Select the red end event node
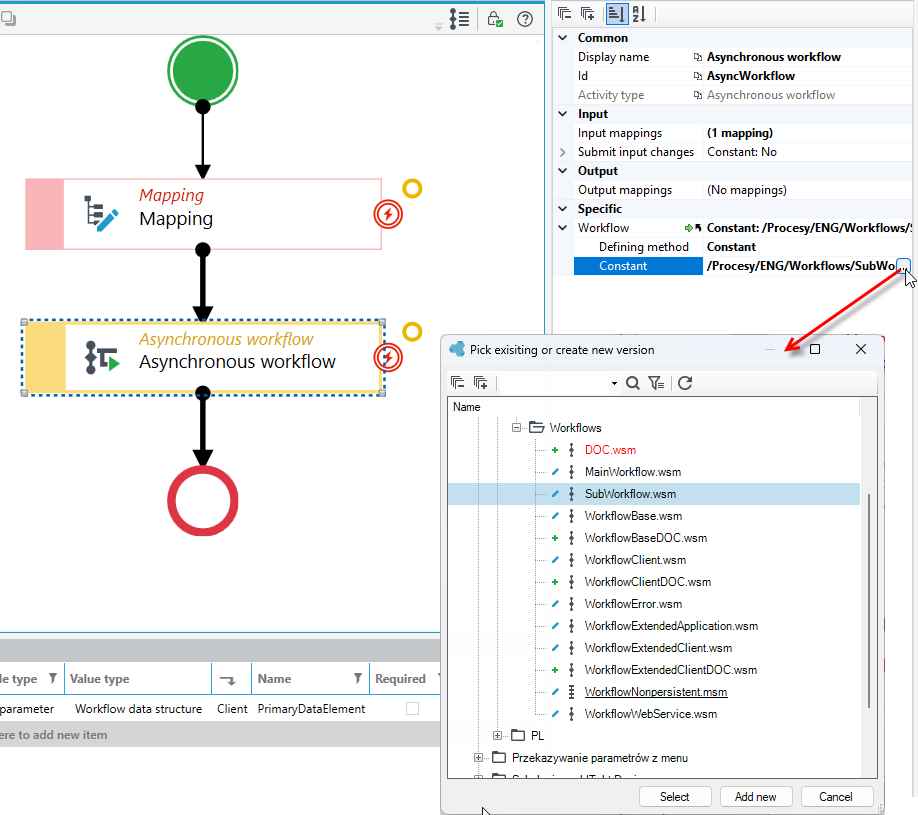 tap(203, 501)
